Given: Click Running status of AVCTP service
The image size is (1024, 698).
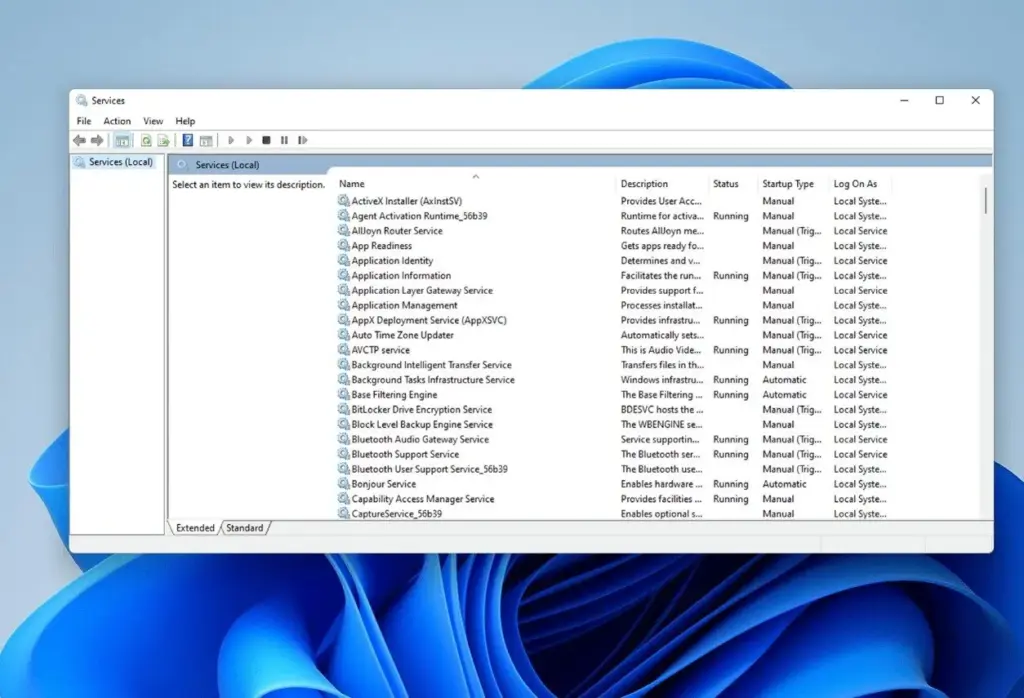Looking at the screenshot, I should (731, 350).
